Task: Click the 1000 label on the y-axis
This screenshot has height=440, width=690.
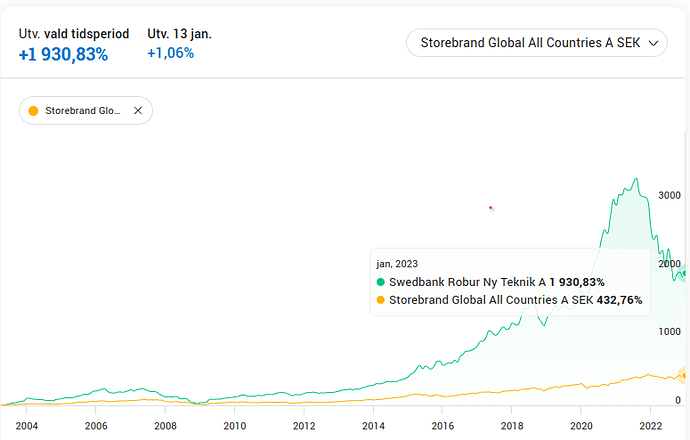Action: click(669, 332)
